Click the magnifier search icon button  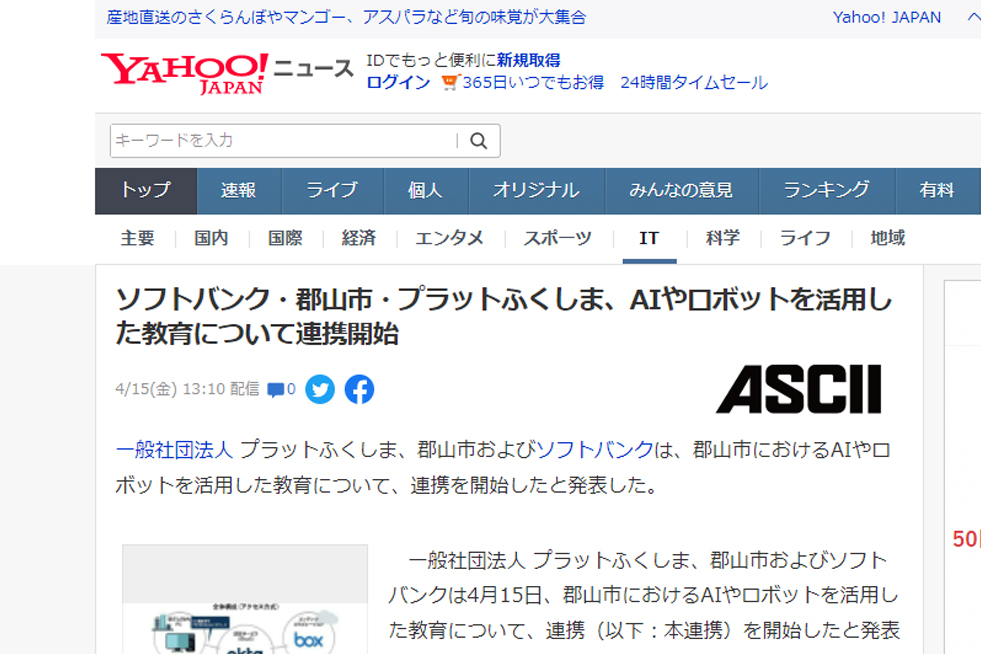479,141
